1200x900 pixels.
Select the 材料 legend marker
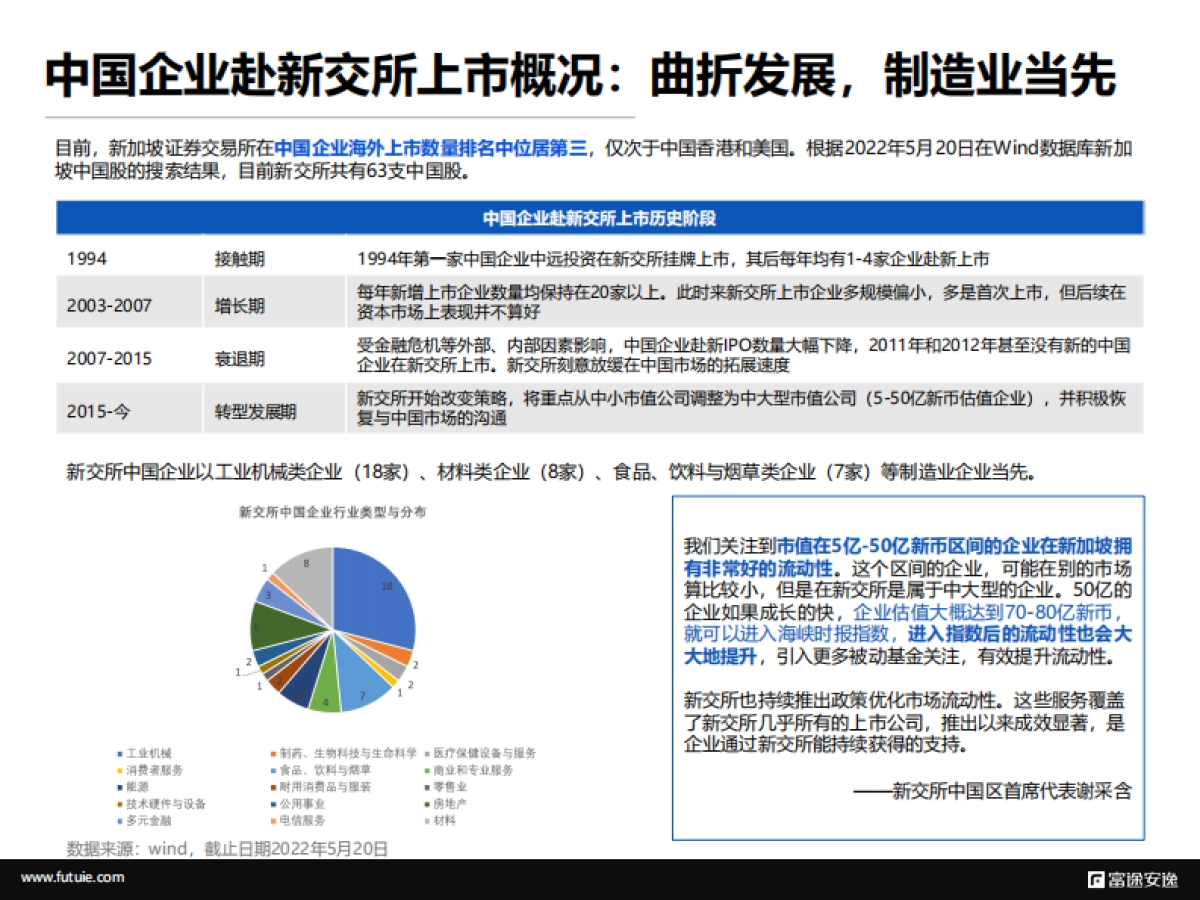[x=428, y=820]
